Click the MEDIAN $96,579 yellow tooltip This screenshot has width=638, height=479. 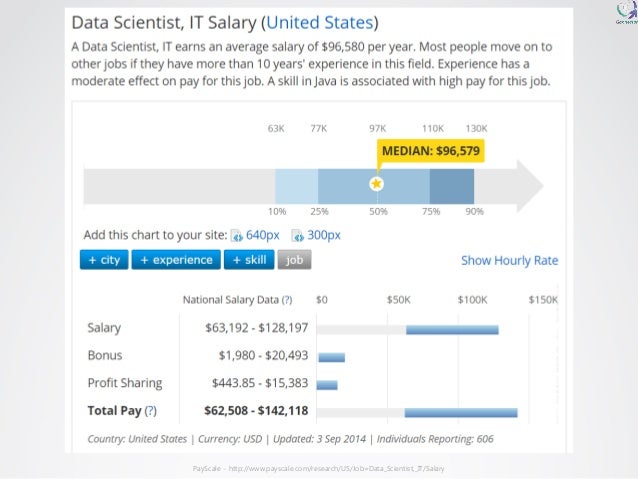coord(431,151)
